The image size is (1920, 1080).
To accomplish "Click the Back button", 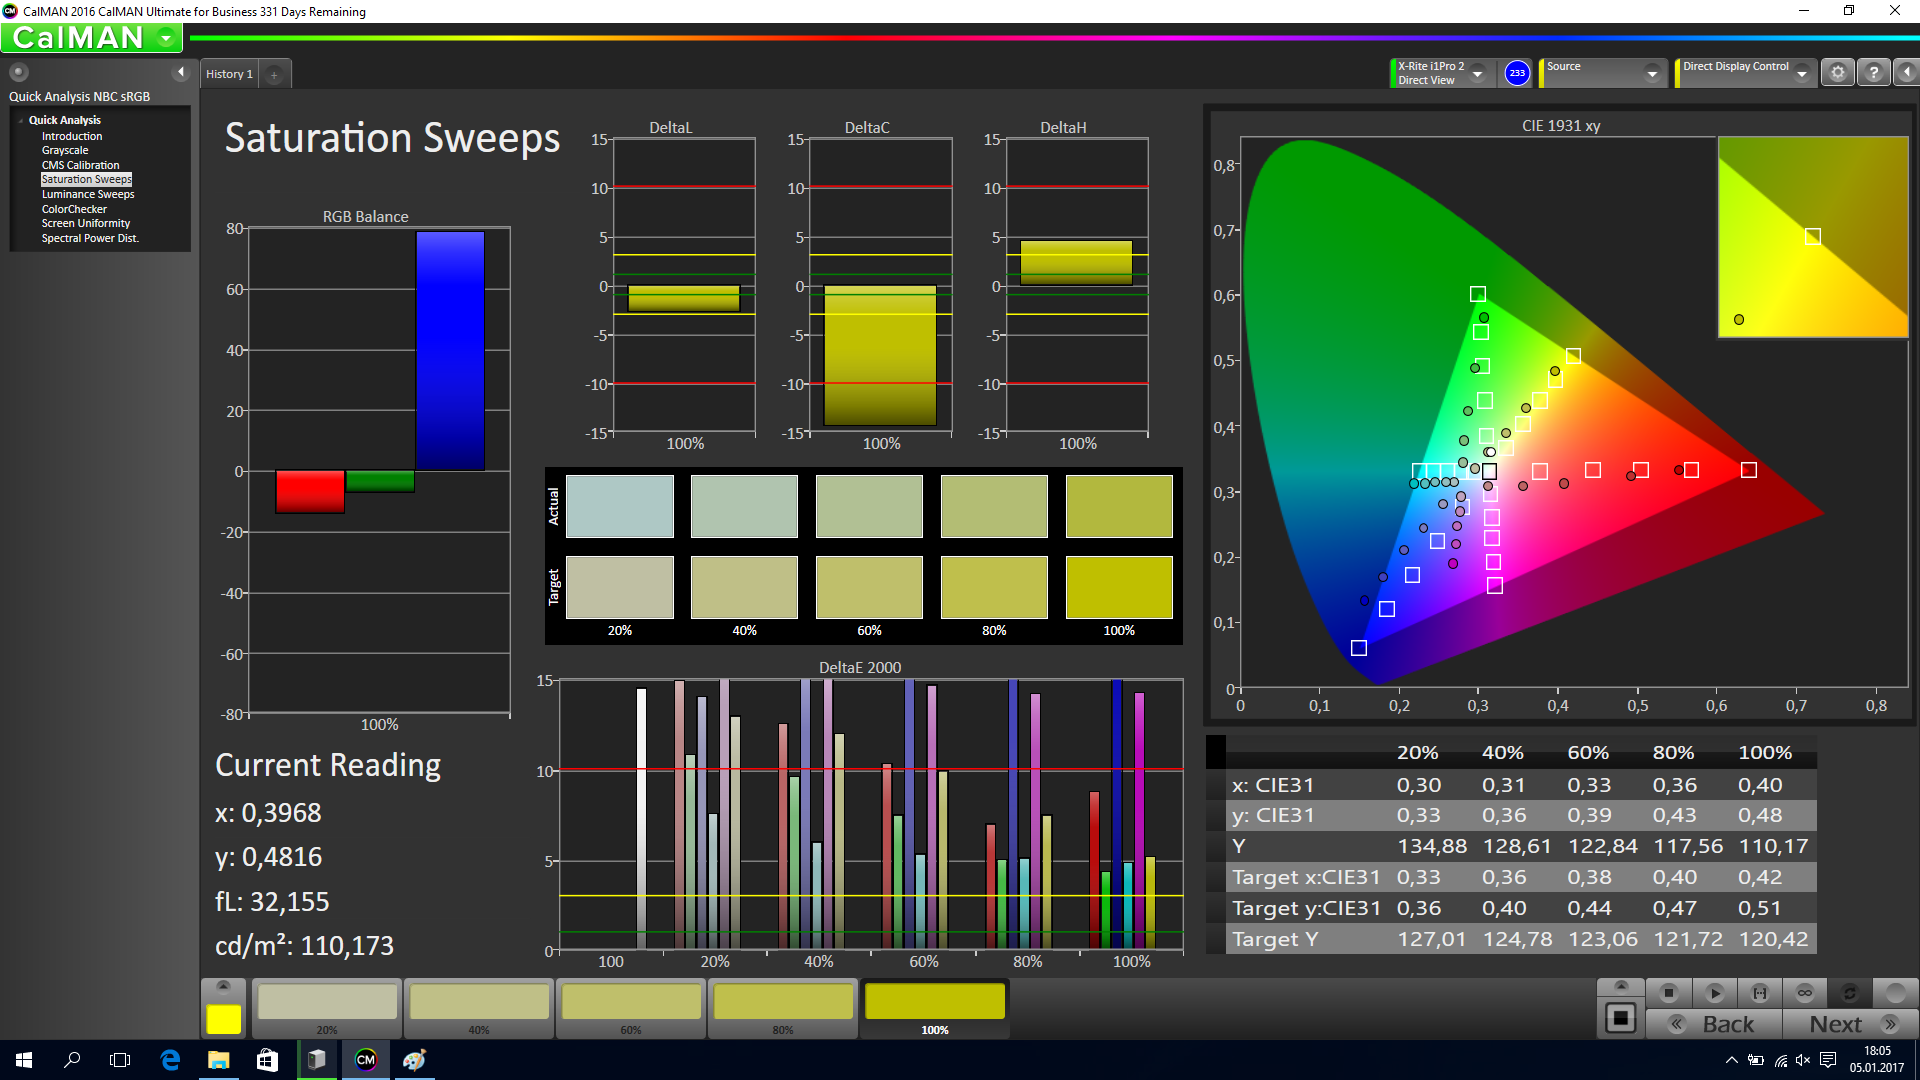I will point(1714,1024).
